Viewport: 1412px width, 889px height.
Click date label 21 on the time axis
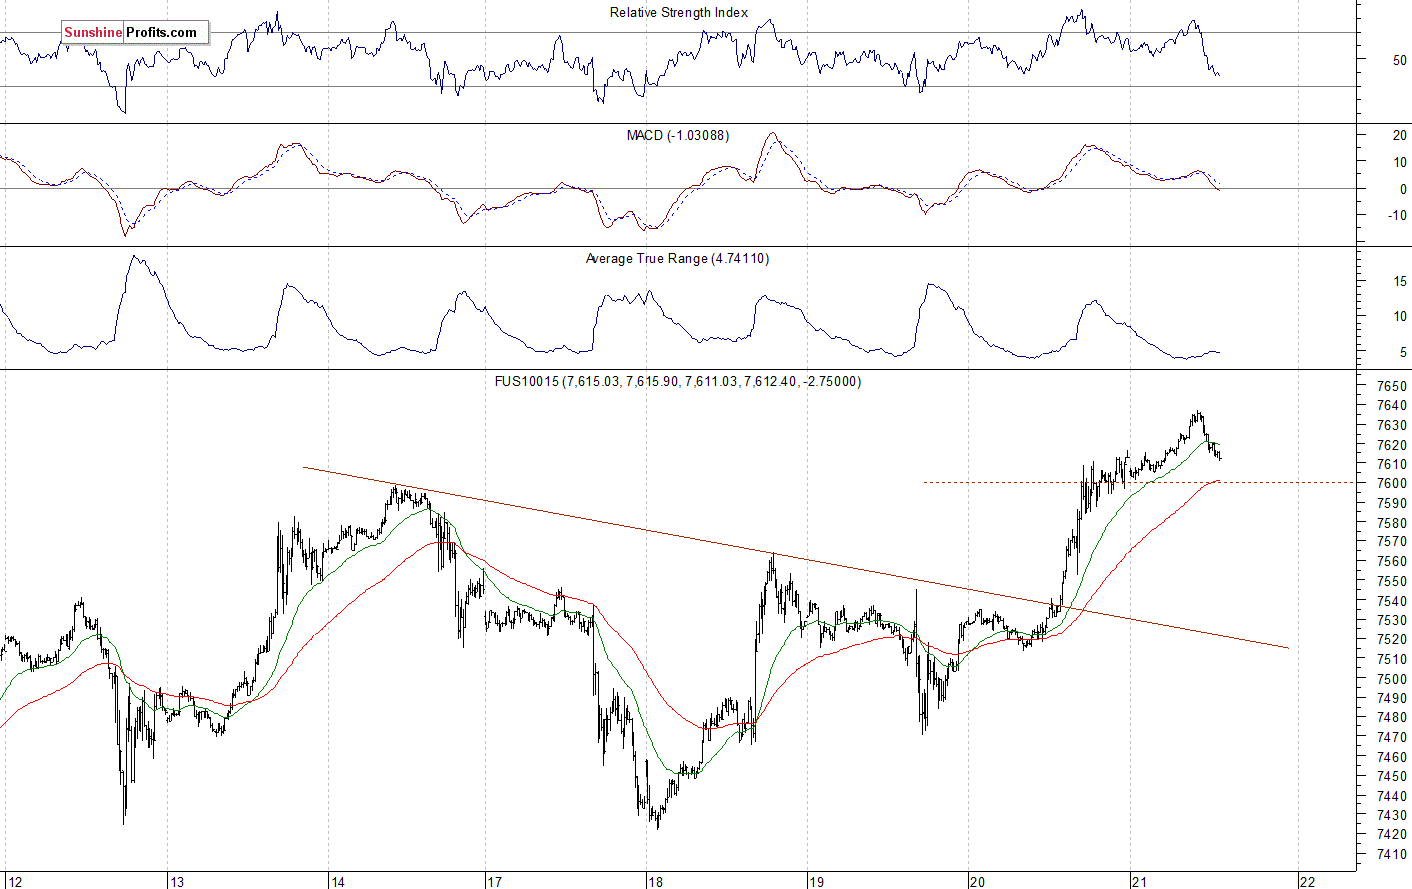[x=1139, y=882]
